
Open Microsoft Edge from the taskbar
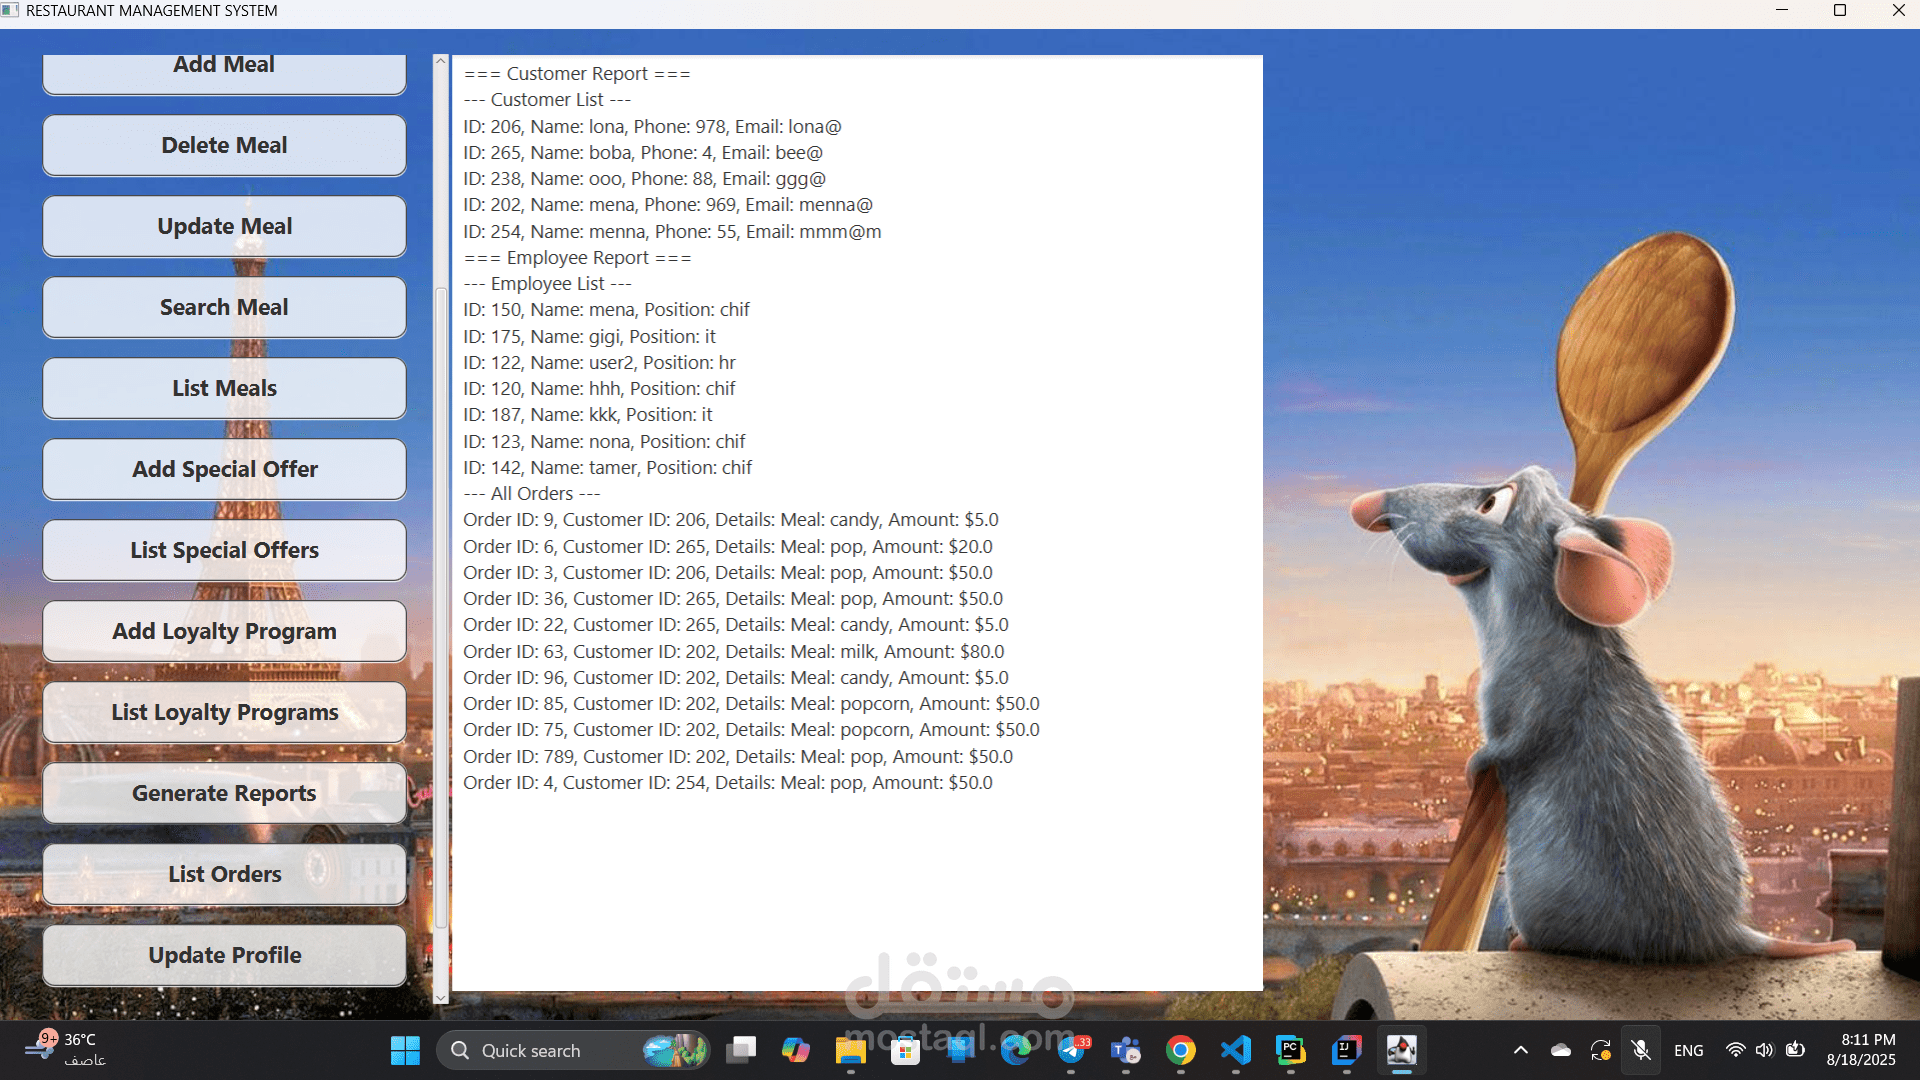(x=1016, y=1050)
